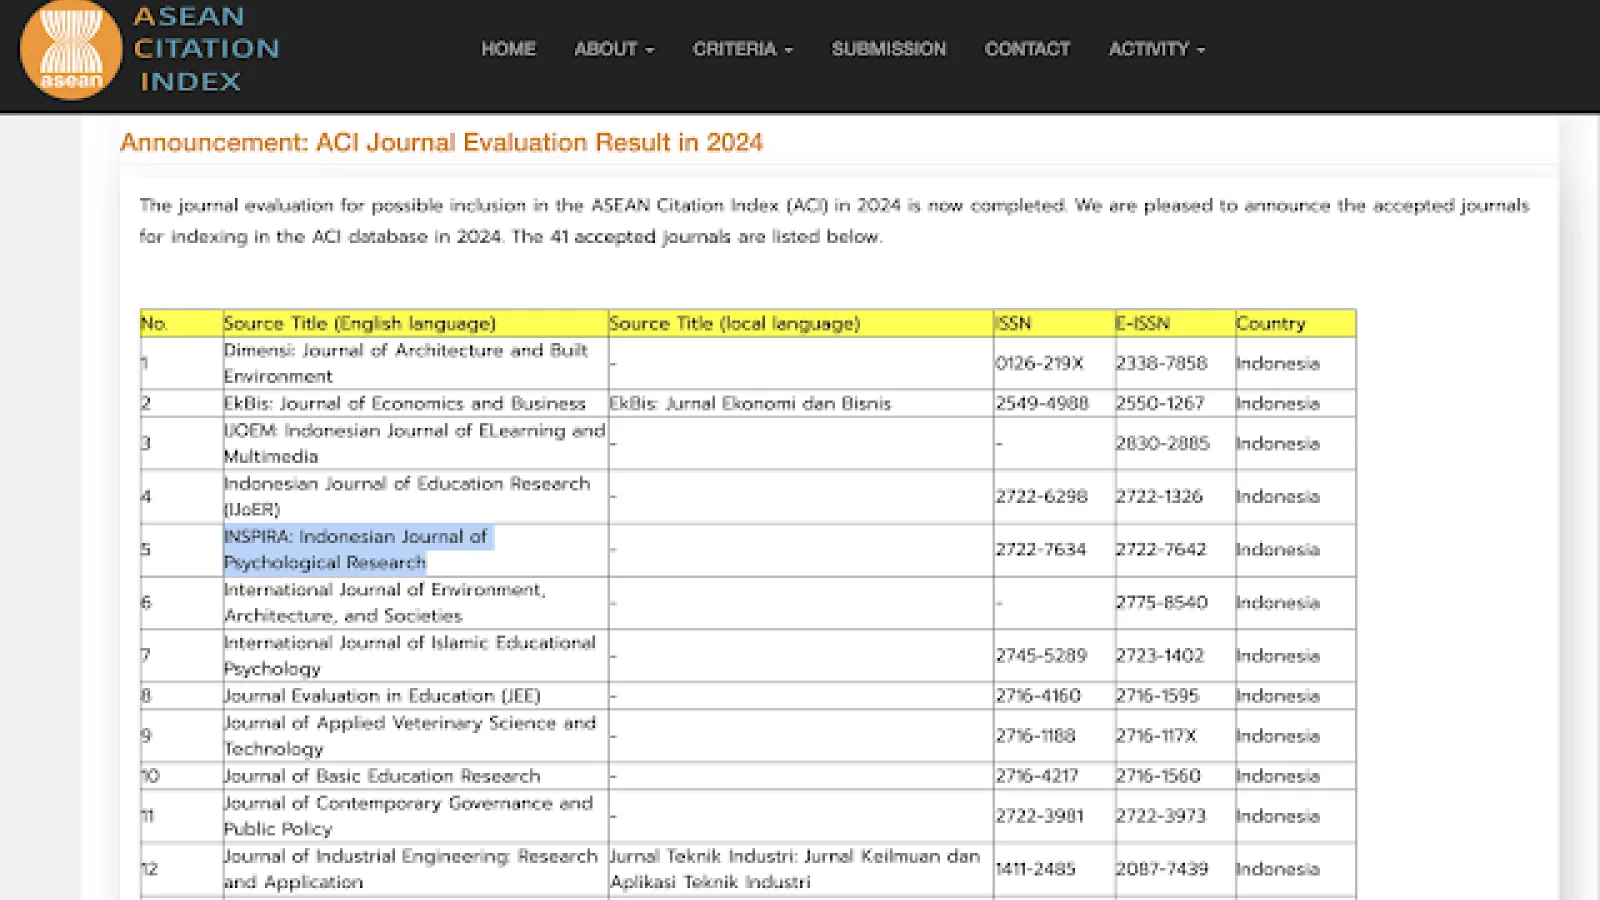Click E-ISSN value 2087-7439
The image size is (1600, 900).
pos(1162,868)
